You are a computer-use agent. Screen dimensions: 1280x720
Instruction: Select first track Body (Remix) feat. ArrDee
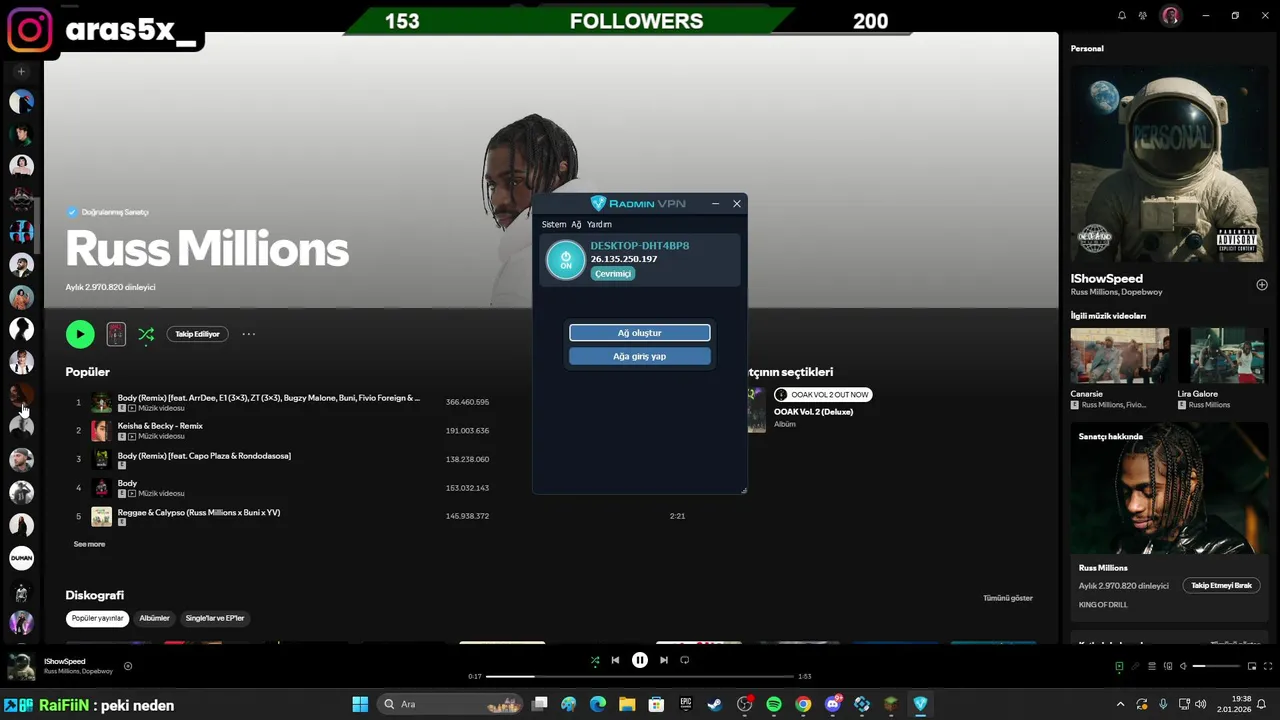pyautogui.click(x=269, y=398)
